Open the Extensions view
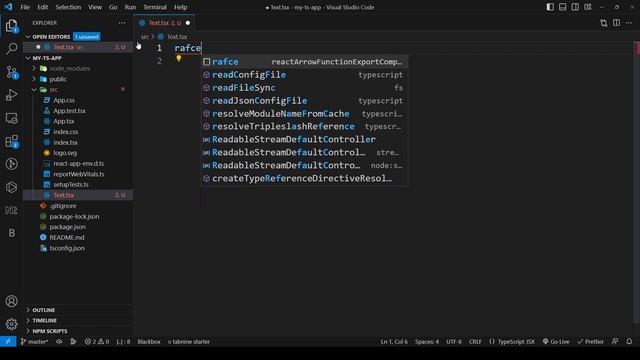The height and width of the screenshot is (360, 640). pyautogui.click(x=11, y=141)
